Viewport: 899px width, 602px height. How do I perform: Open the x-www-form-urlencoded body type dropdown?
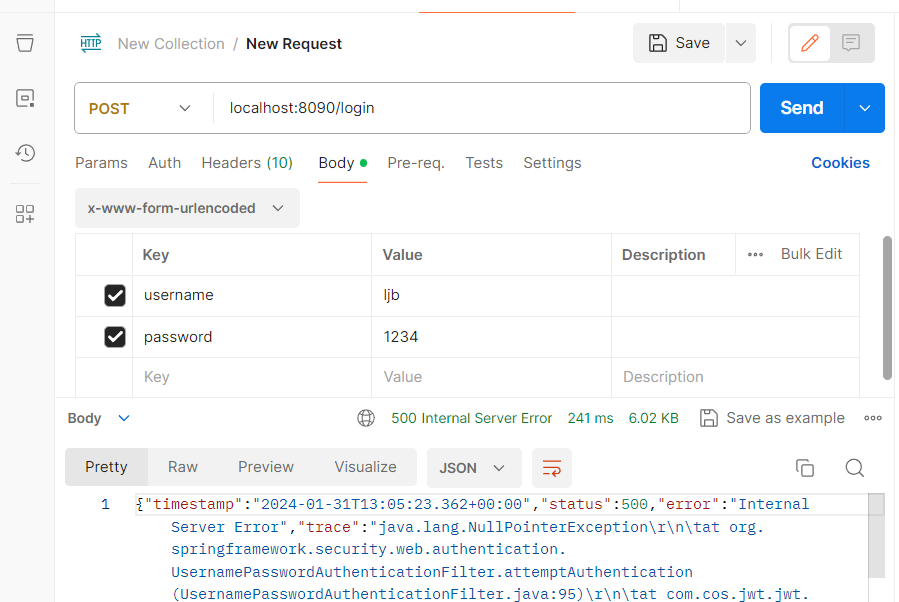click(187, 208)
